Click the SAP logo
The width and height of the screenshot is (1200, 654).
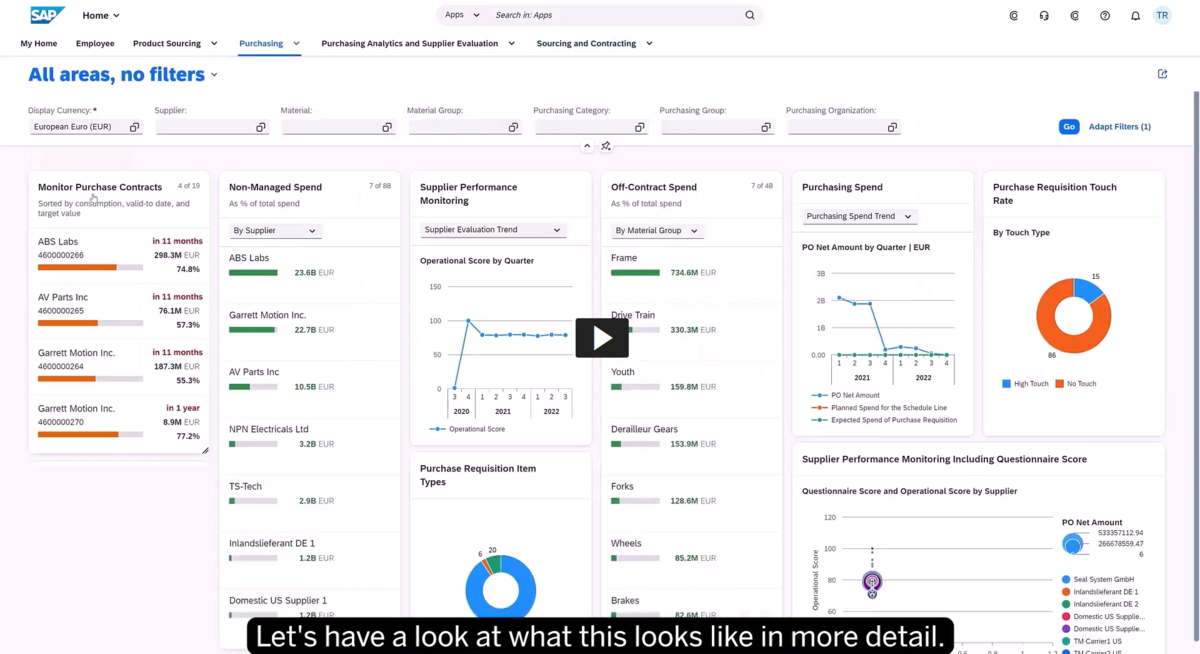coord(48,15)
